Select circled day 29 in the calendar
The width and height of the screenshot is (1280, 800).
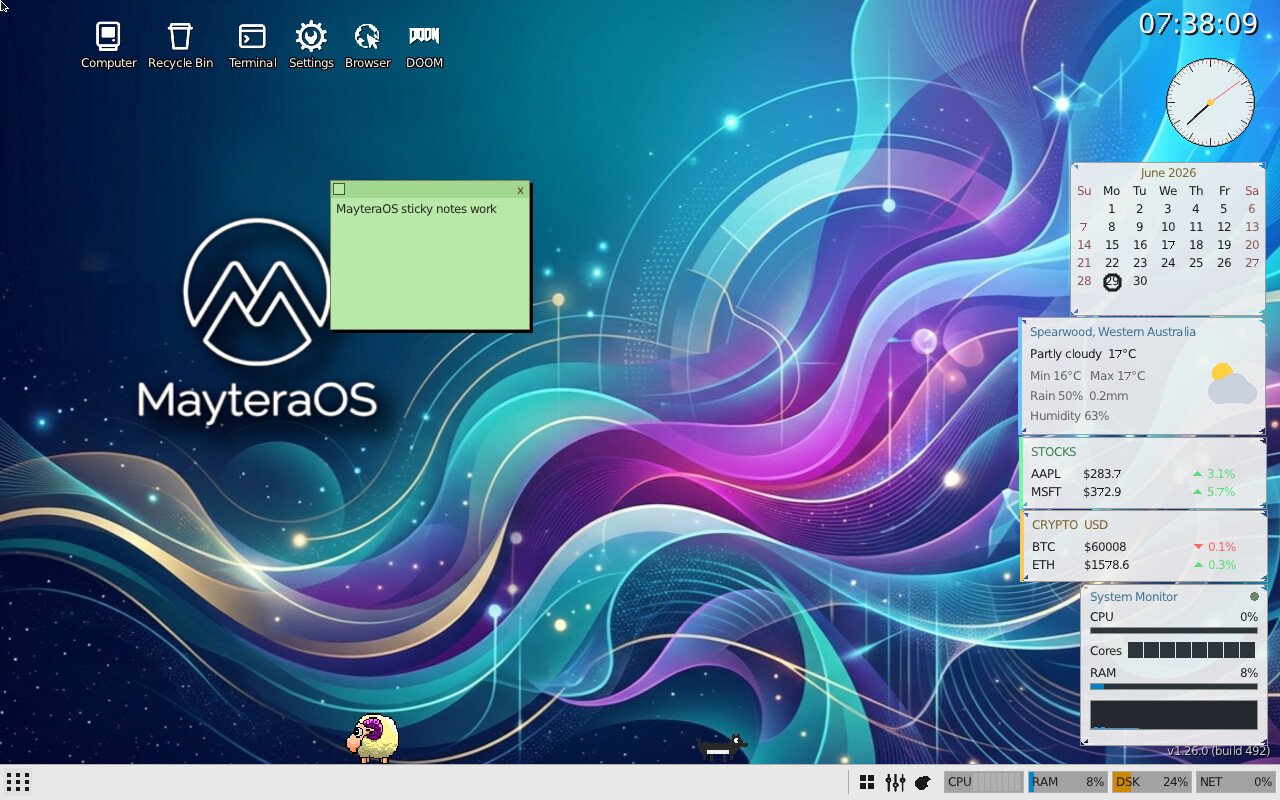pyautogui.click(x=1112, y=282)
